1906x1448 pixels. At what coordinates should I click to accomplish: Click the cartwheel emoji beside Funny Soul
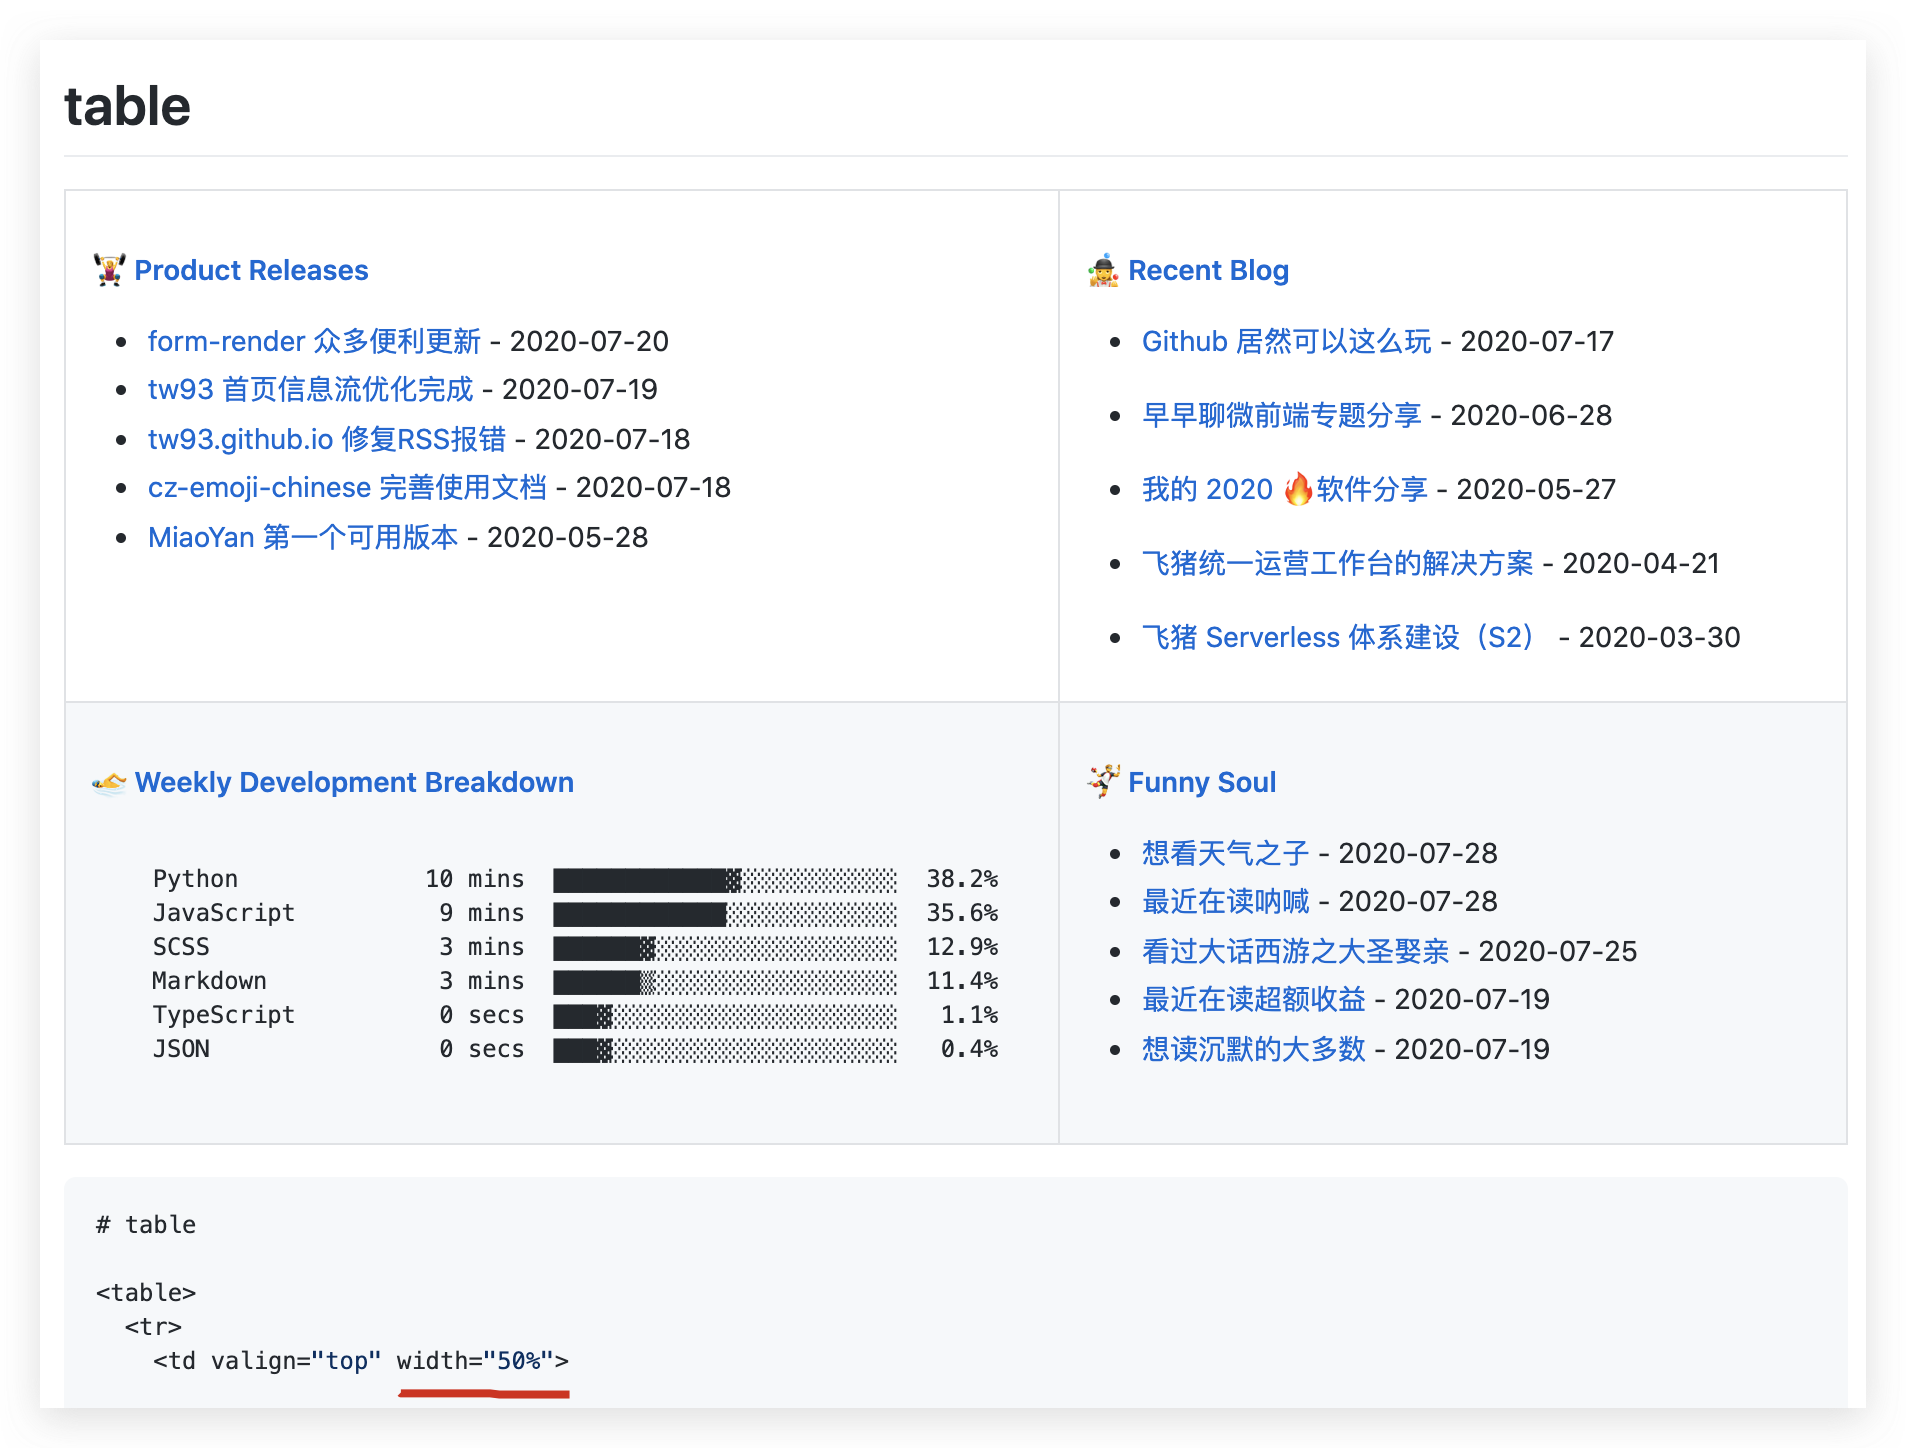click(x=1101, y=782)
